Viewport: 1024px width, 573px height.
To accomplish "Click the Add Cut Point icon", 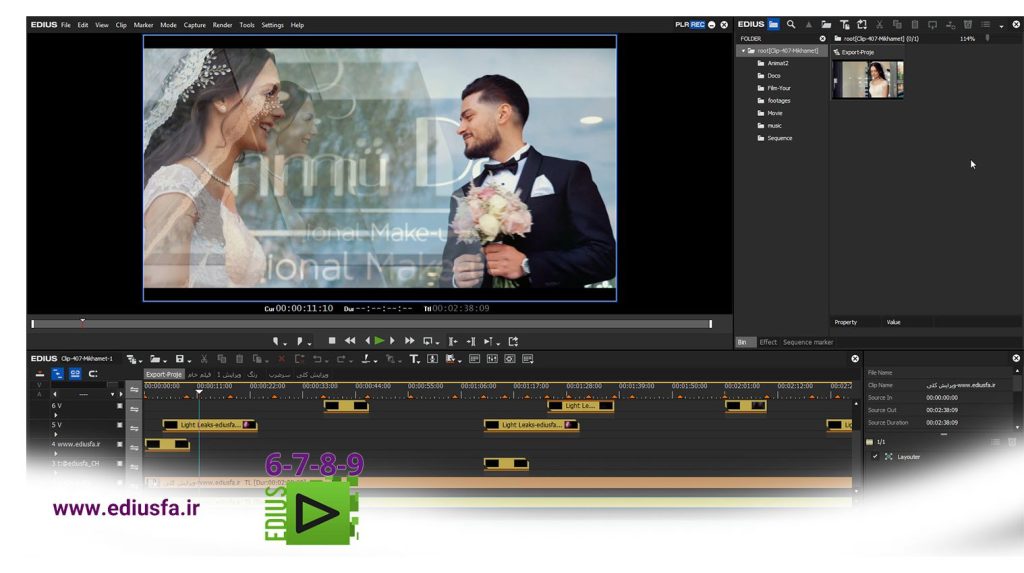I will [x=368, y=359].
